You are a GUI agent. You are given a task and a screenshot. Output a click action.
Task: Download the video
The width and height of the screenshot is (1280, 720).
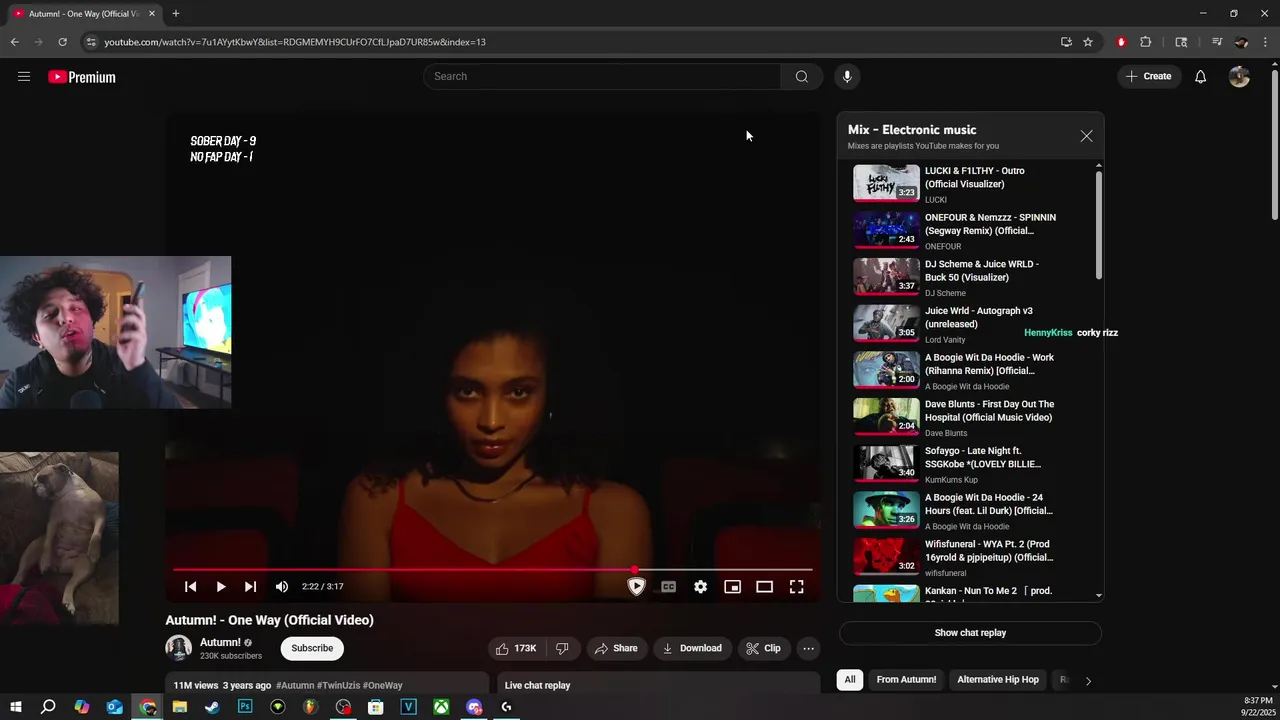pyautogui.click(x=692, y=648)
